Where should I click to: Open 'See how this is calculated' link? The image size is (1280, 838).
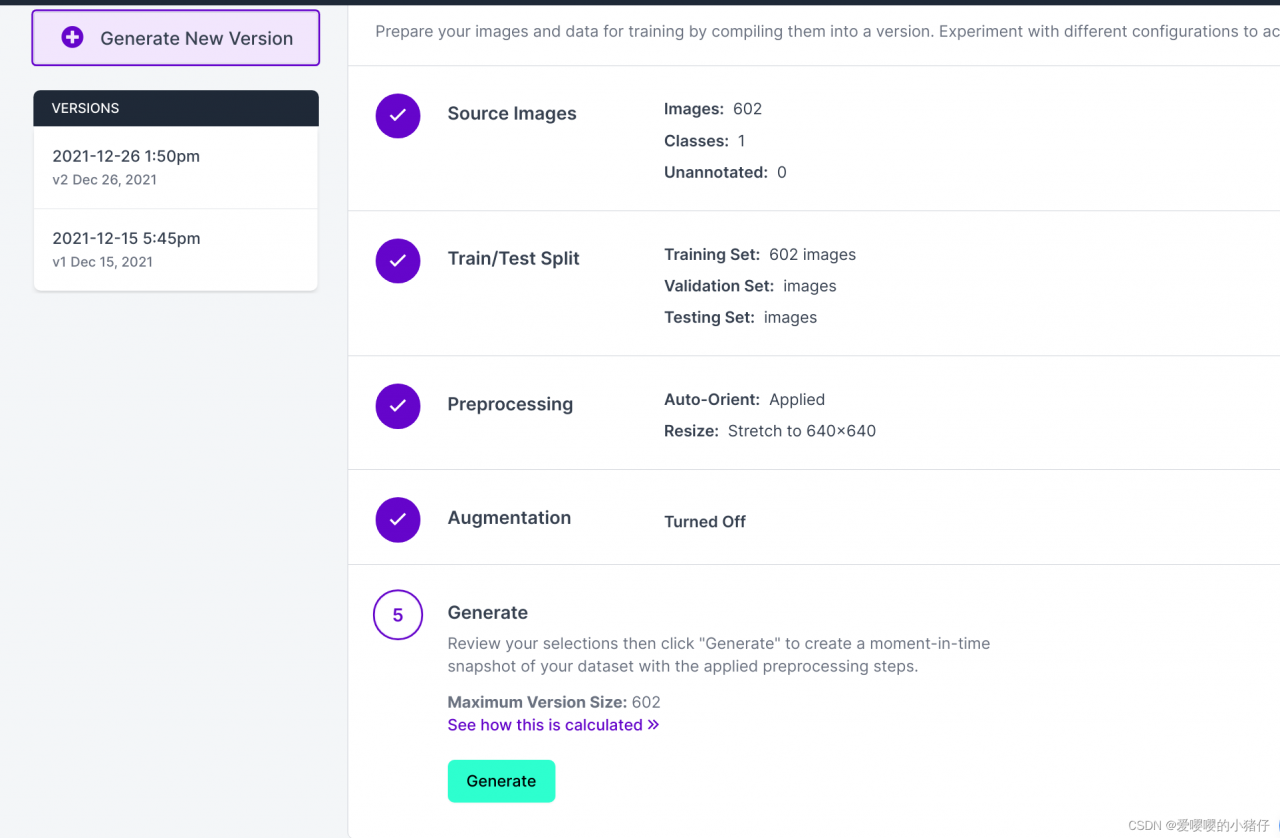545,725
